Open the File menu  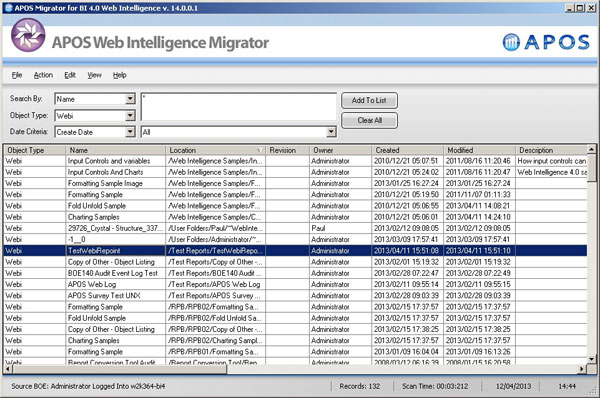pyautogui.click(x=17, y=75)
